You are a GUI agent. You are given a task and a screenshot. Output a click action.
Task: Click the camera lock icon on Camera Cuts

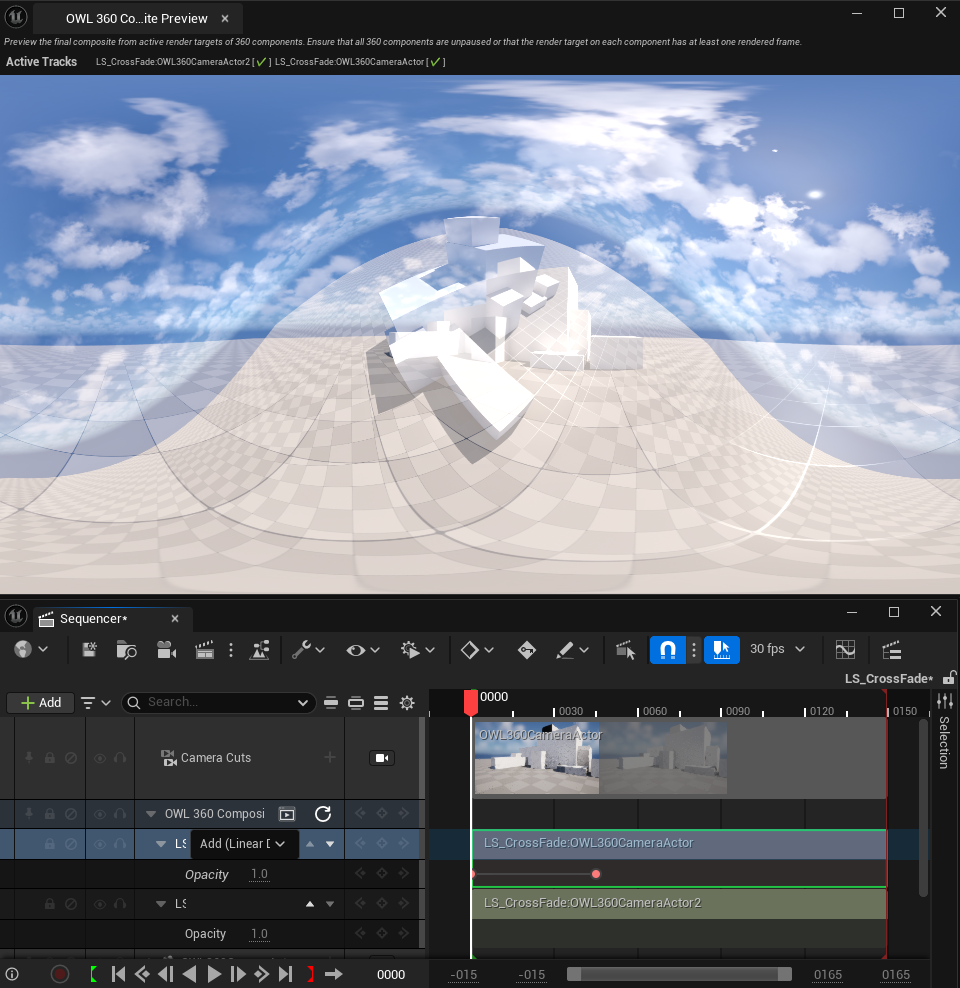click(381, 758)
